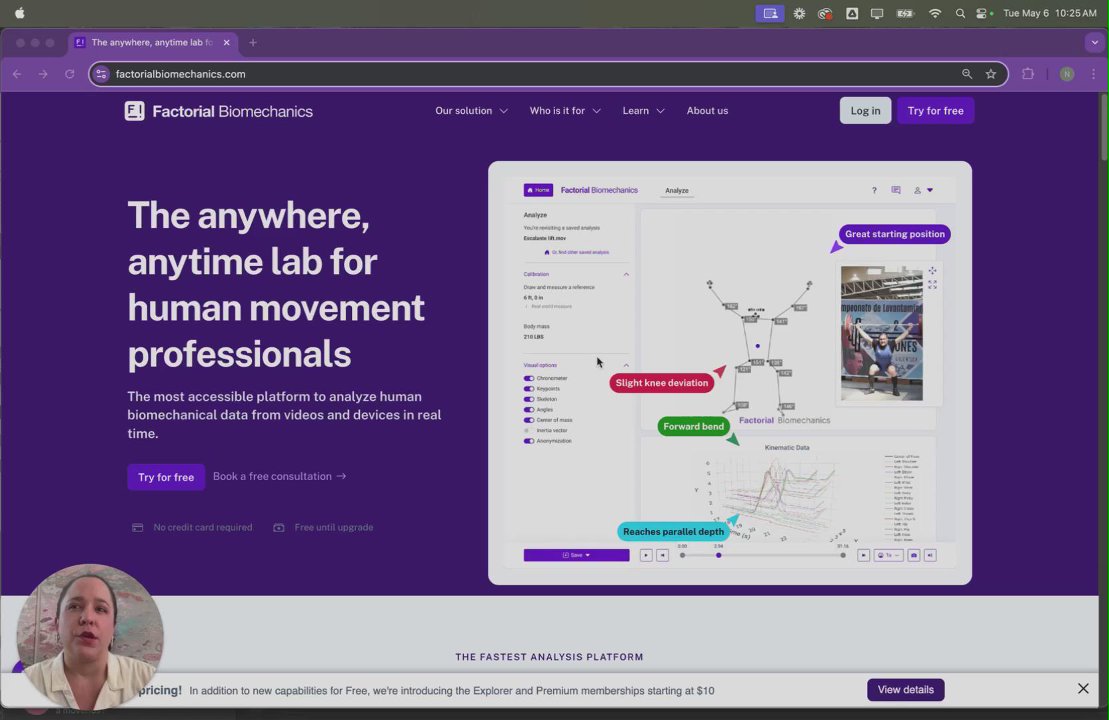This screenshot has width=1109, height=720.
Task: Open the Chrome profile avatar
Action: (1067, 74)
